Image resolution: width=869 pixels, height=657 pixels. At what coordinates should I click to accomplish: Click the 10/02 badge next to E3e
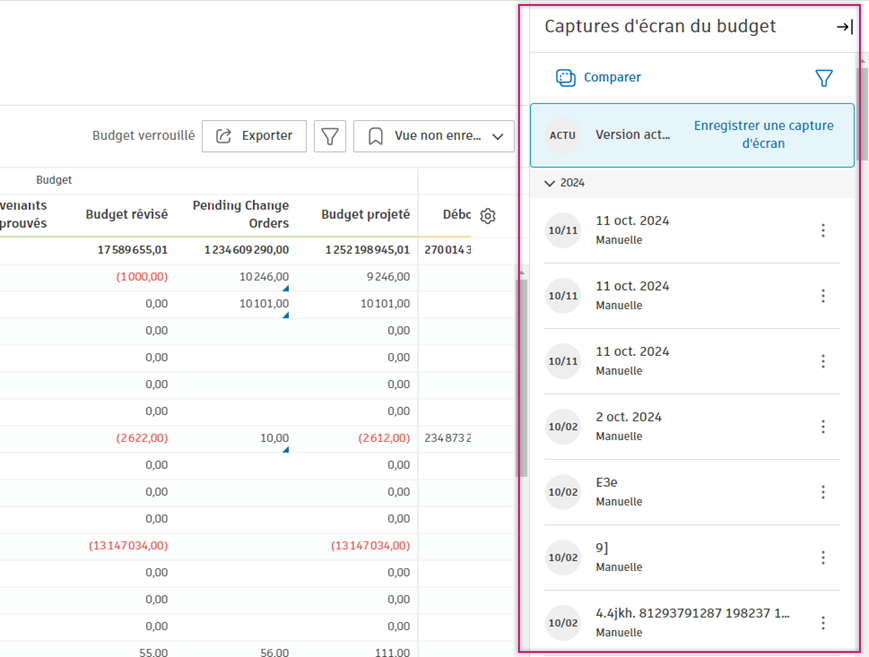point(562,492)
